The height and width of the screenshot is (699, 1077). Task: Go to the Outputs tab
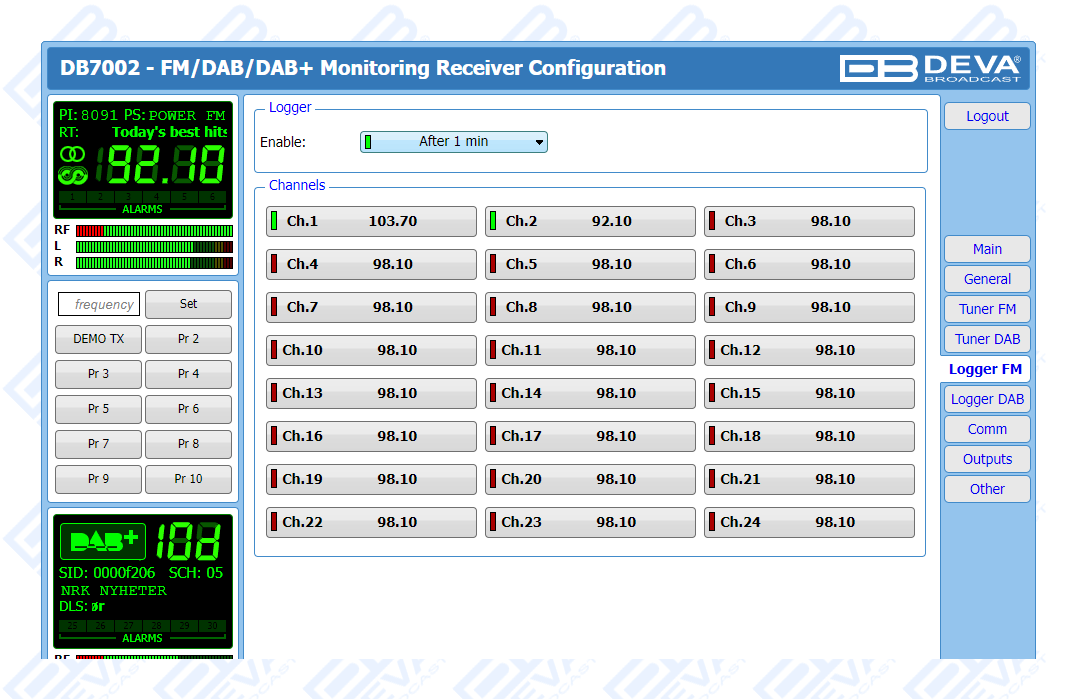[x=986, y=459]
